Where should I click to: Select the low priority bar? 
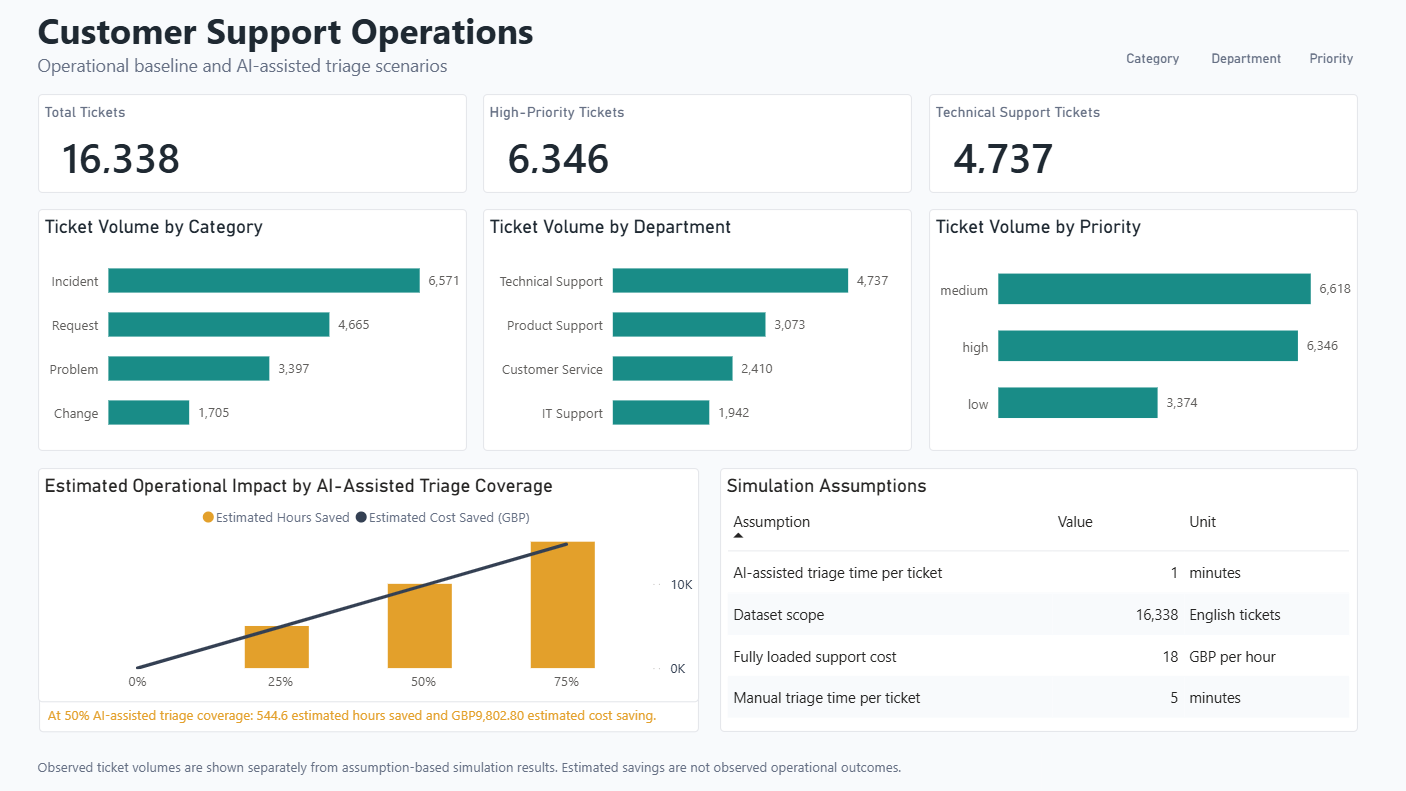click(1078, 403)
